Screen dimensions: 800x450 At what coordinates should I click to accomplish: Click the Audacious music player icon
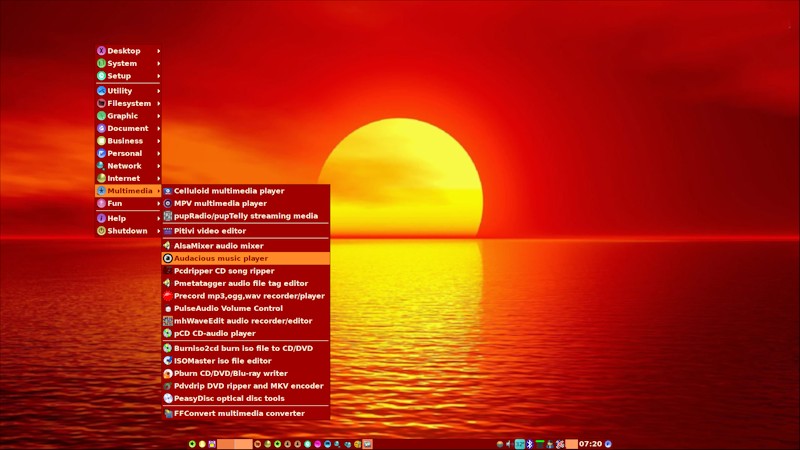[168, 258]
